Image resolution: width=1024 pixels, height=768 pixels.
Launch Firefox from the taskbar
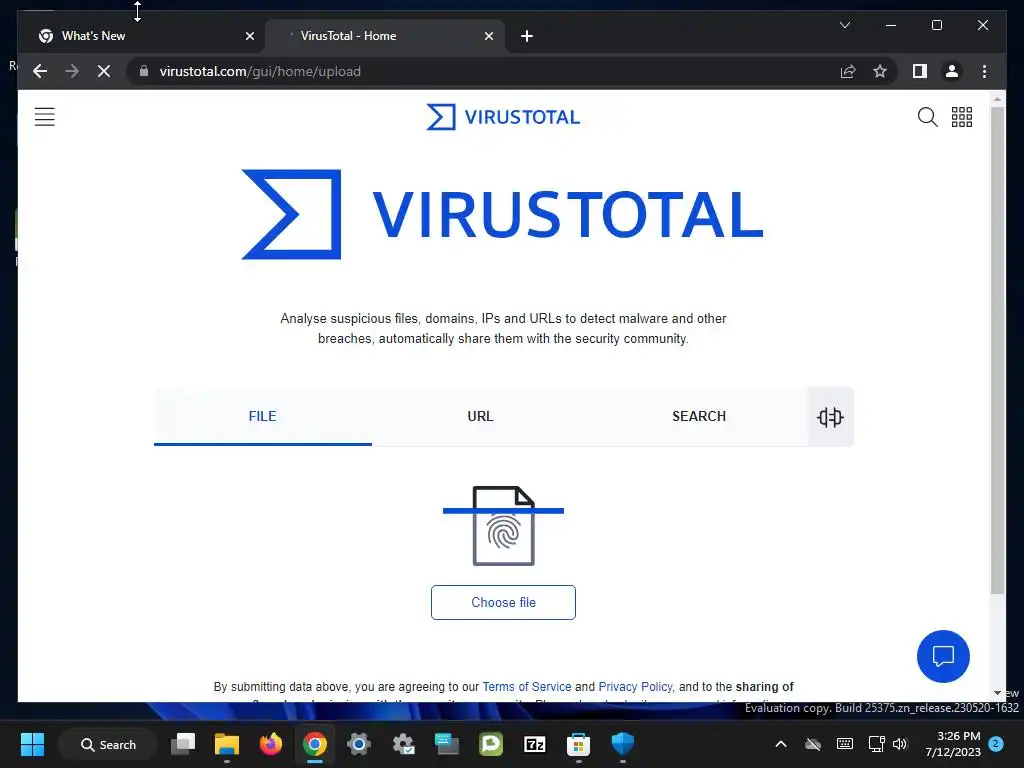pos(271,744)
